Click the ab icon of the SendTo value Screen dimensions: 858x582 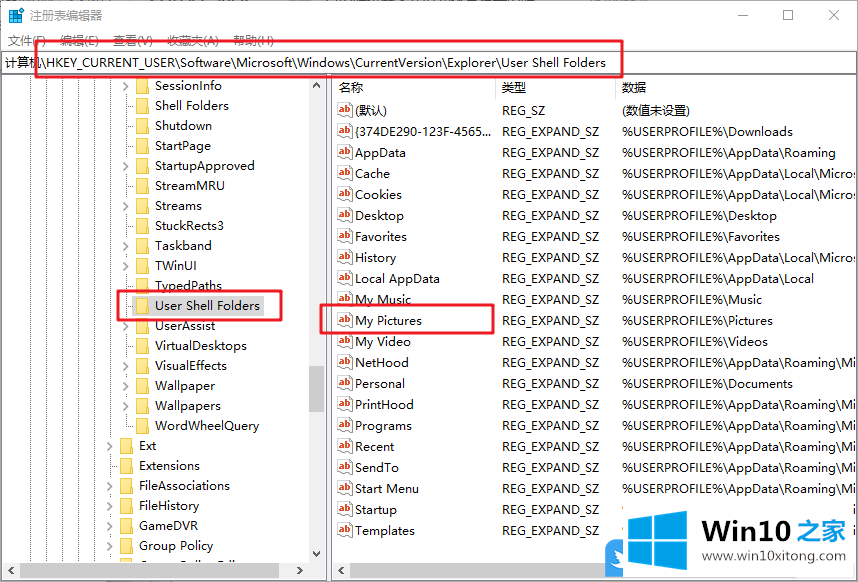[x=344, y=467]
